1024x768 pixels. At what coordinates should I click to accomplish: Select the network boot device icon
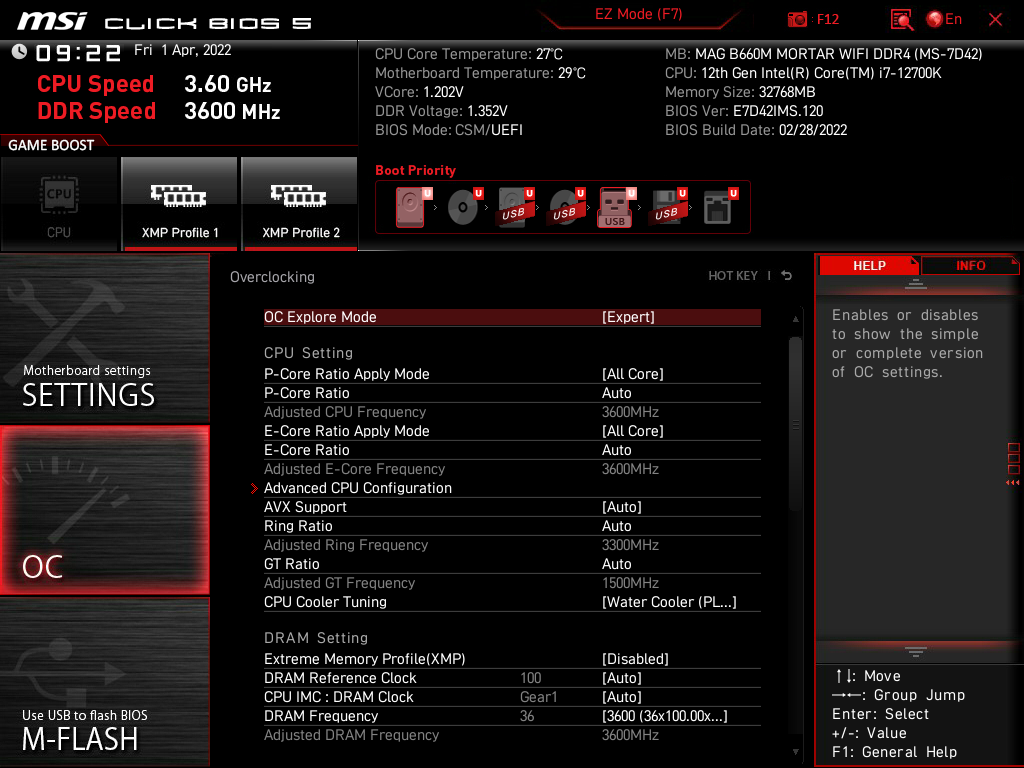click(x=720, y=207)
